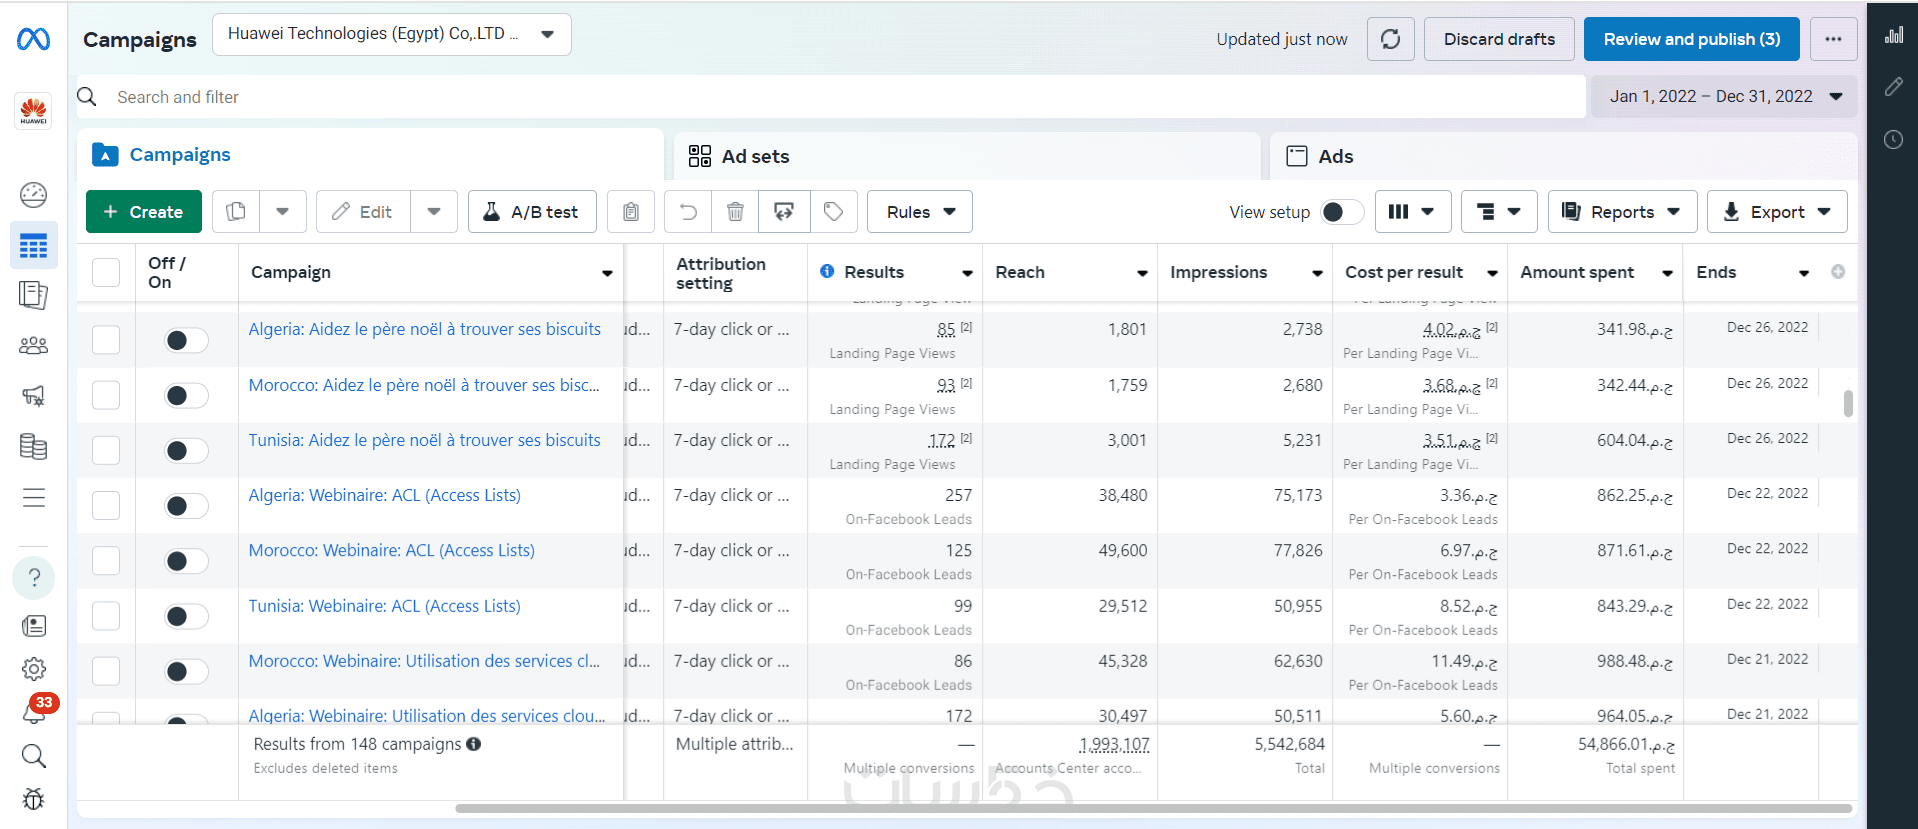Click the refresh data icon
Viewport: 1918px width, 829px height.
[1390, 39]
